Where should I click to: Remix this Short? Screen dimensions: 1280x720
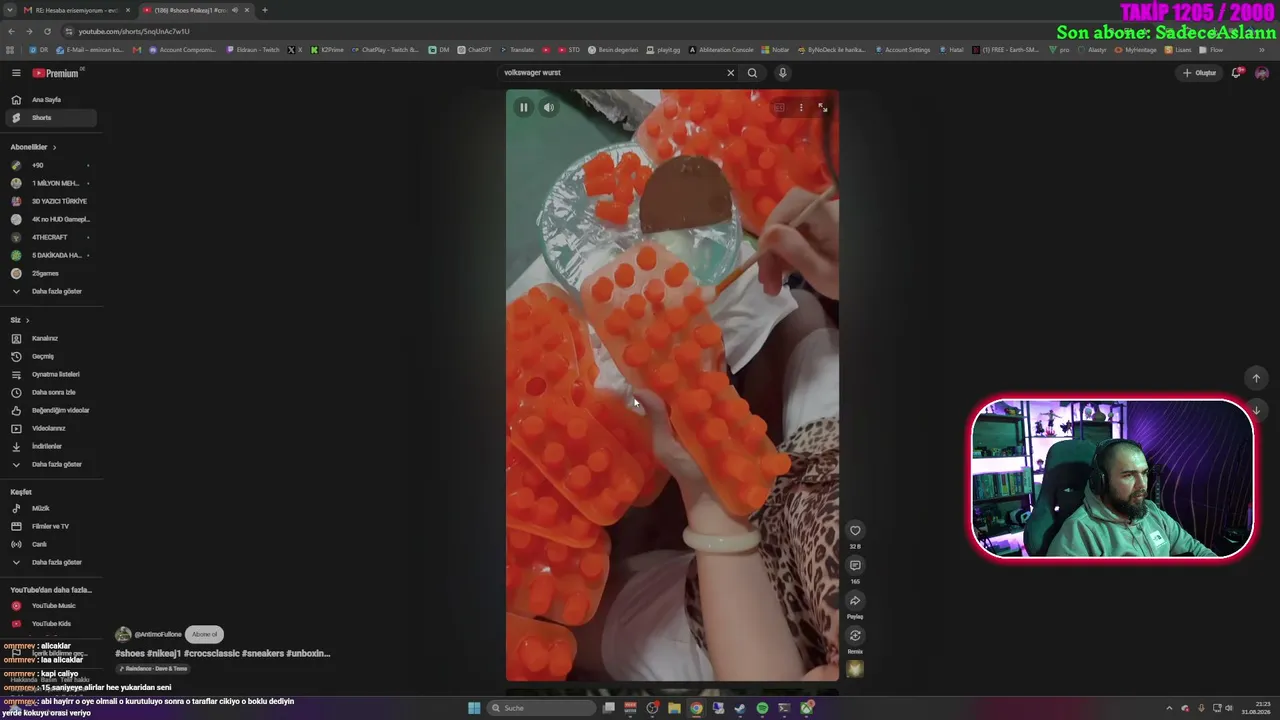click(855, 635)
